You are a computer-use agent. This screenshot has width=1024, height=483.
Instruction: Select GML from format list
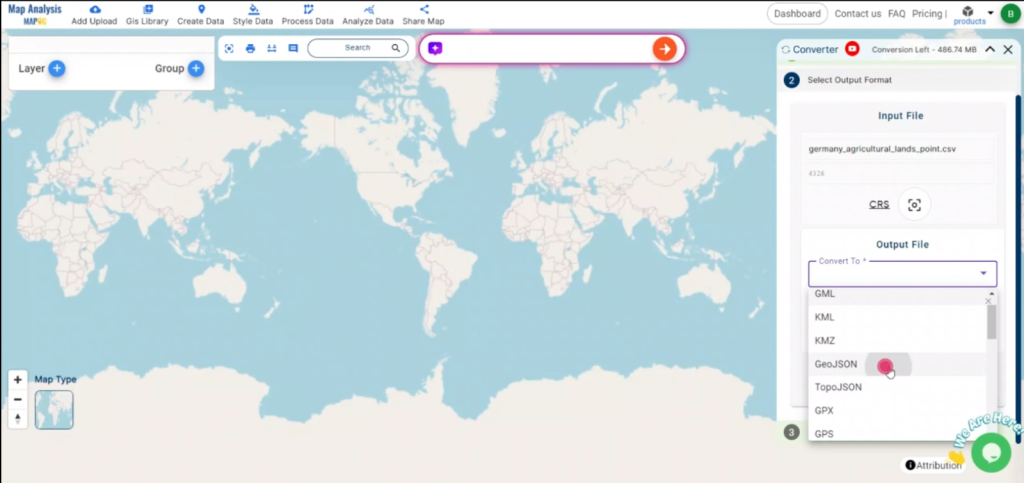point(897,294)
